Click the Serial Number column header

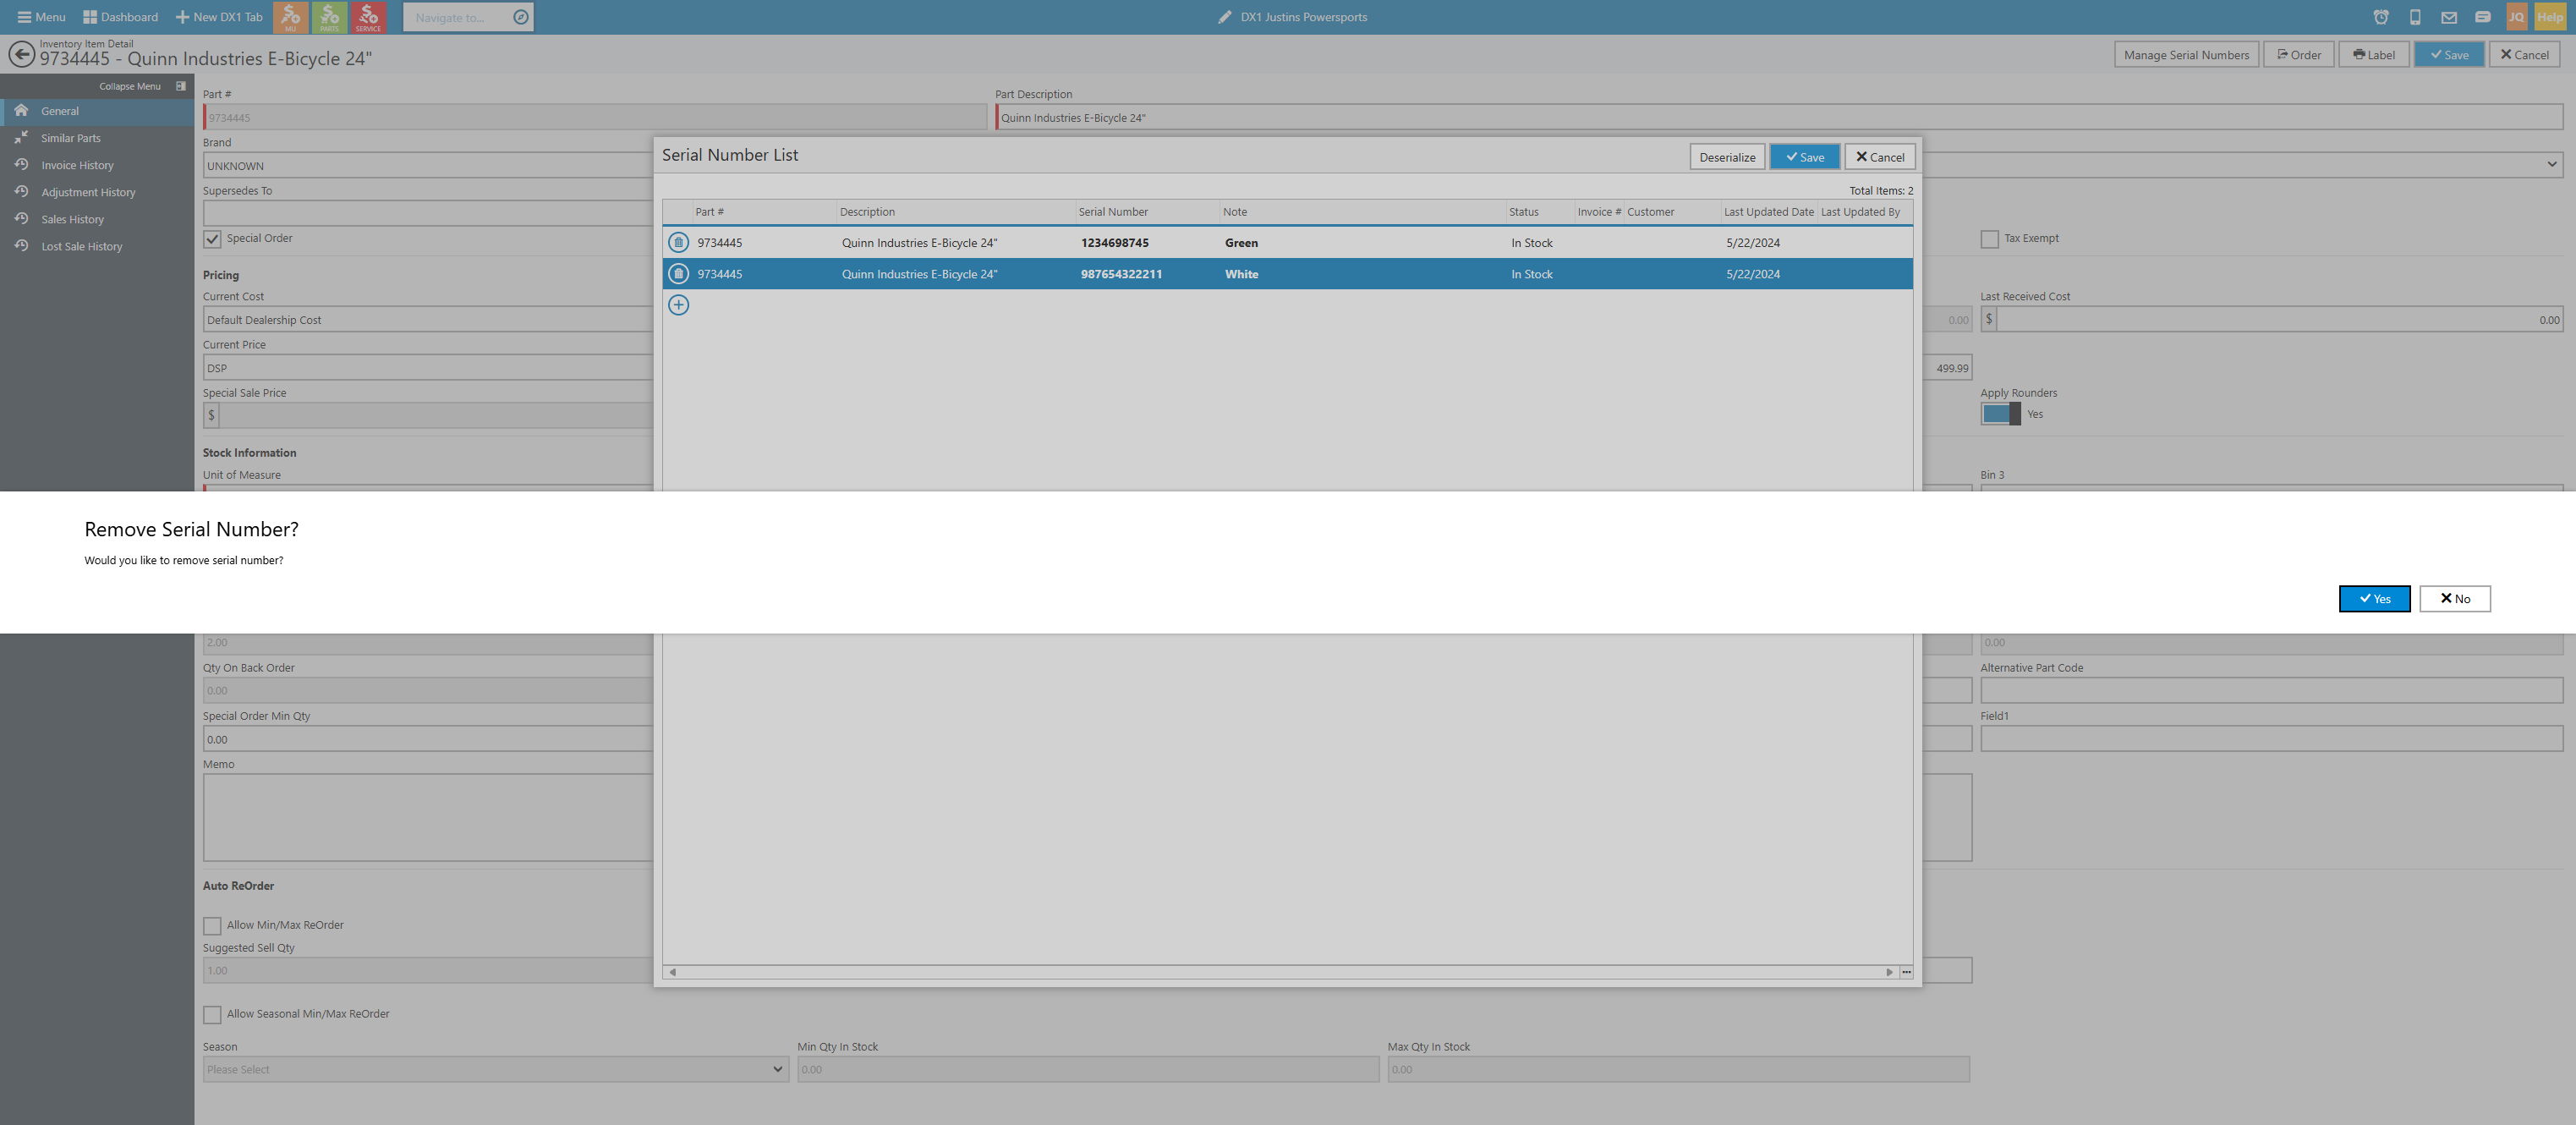coord(1146,212)
